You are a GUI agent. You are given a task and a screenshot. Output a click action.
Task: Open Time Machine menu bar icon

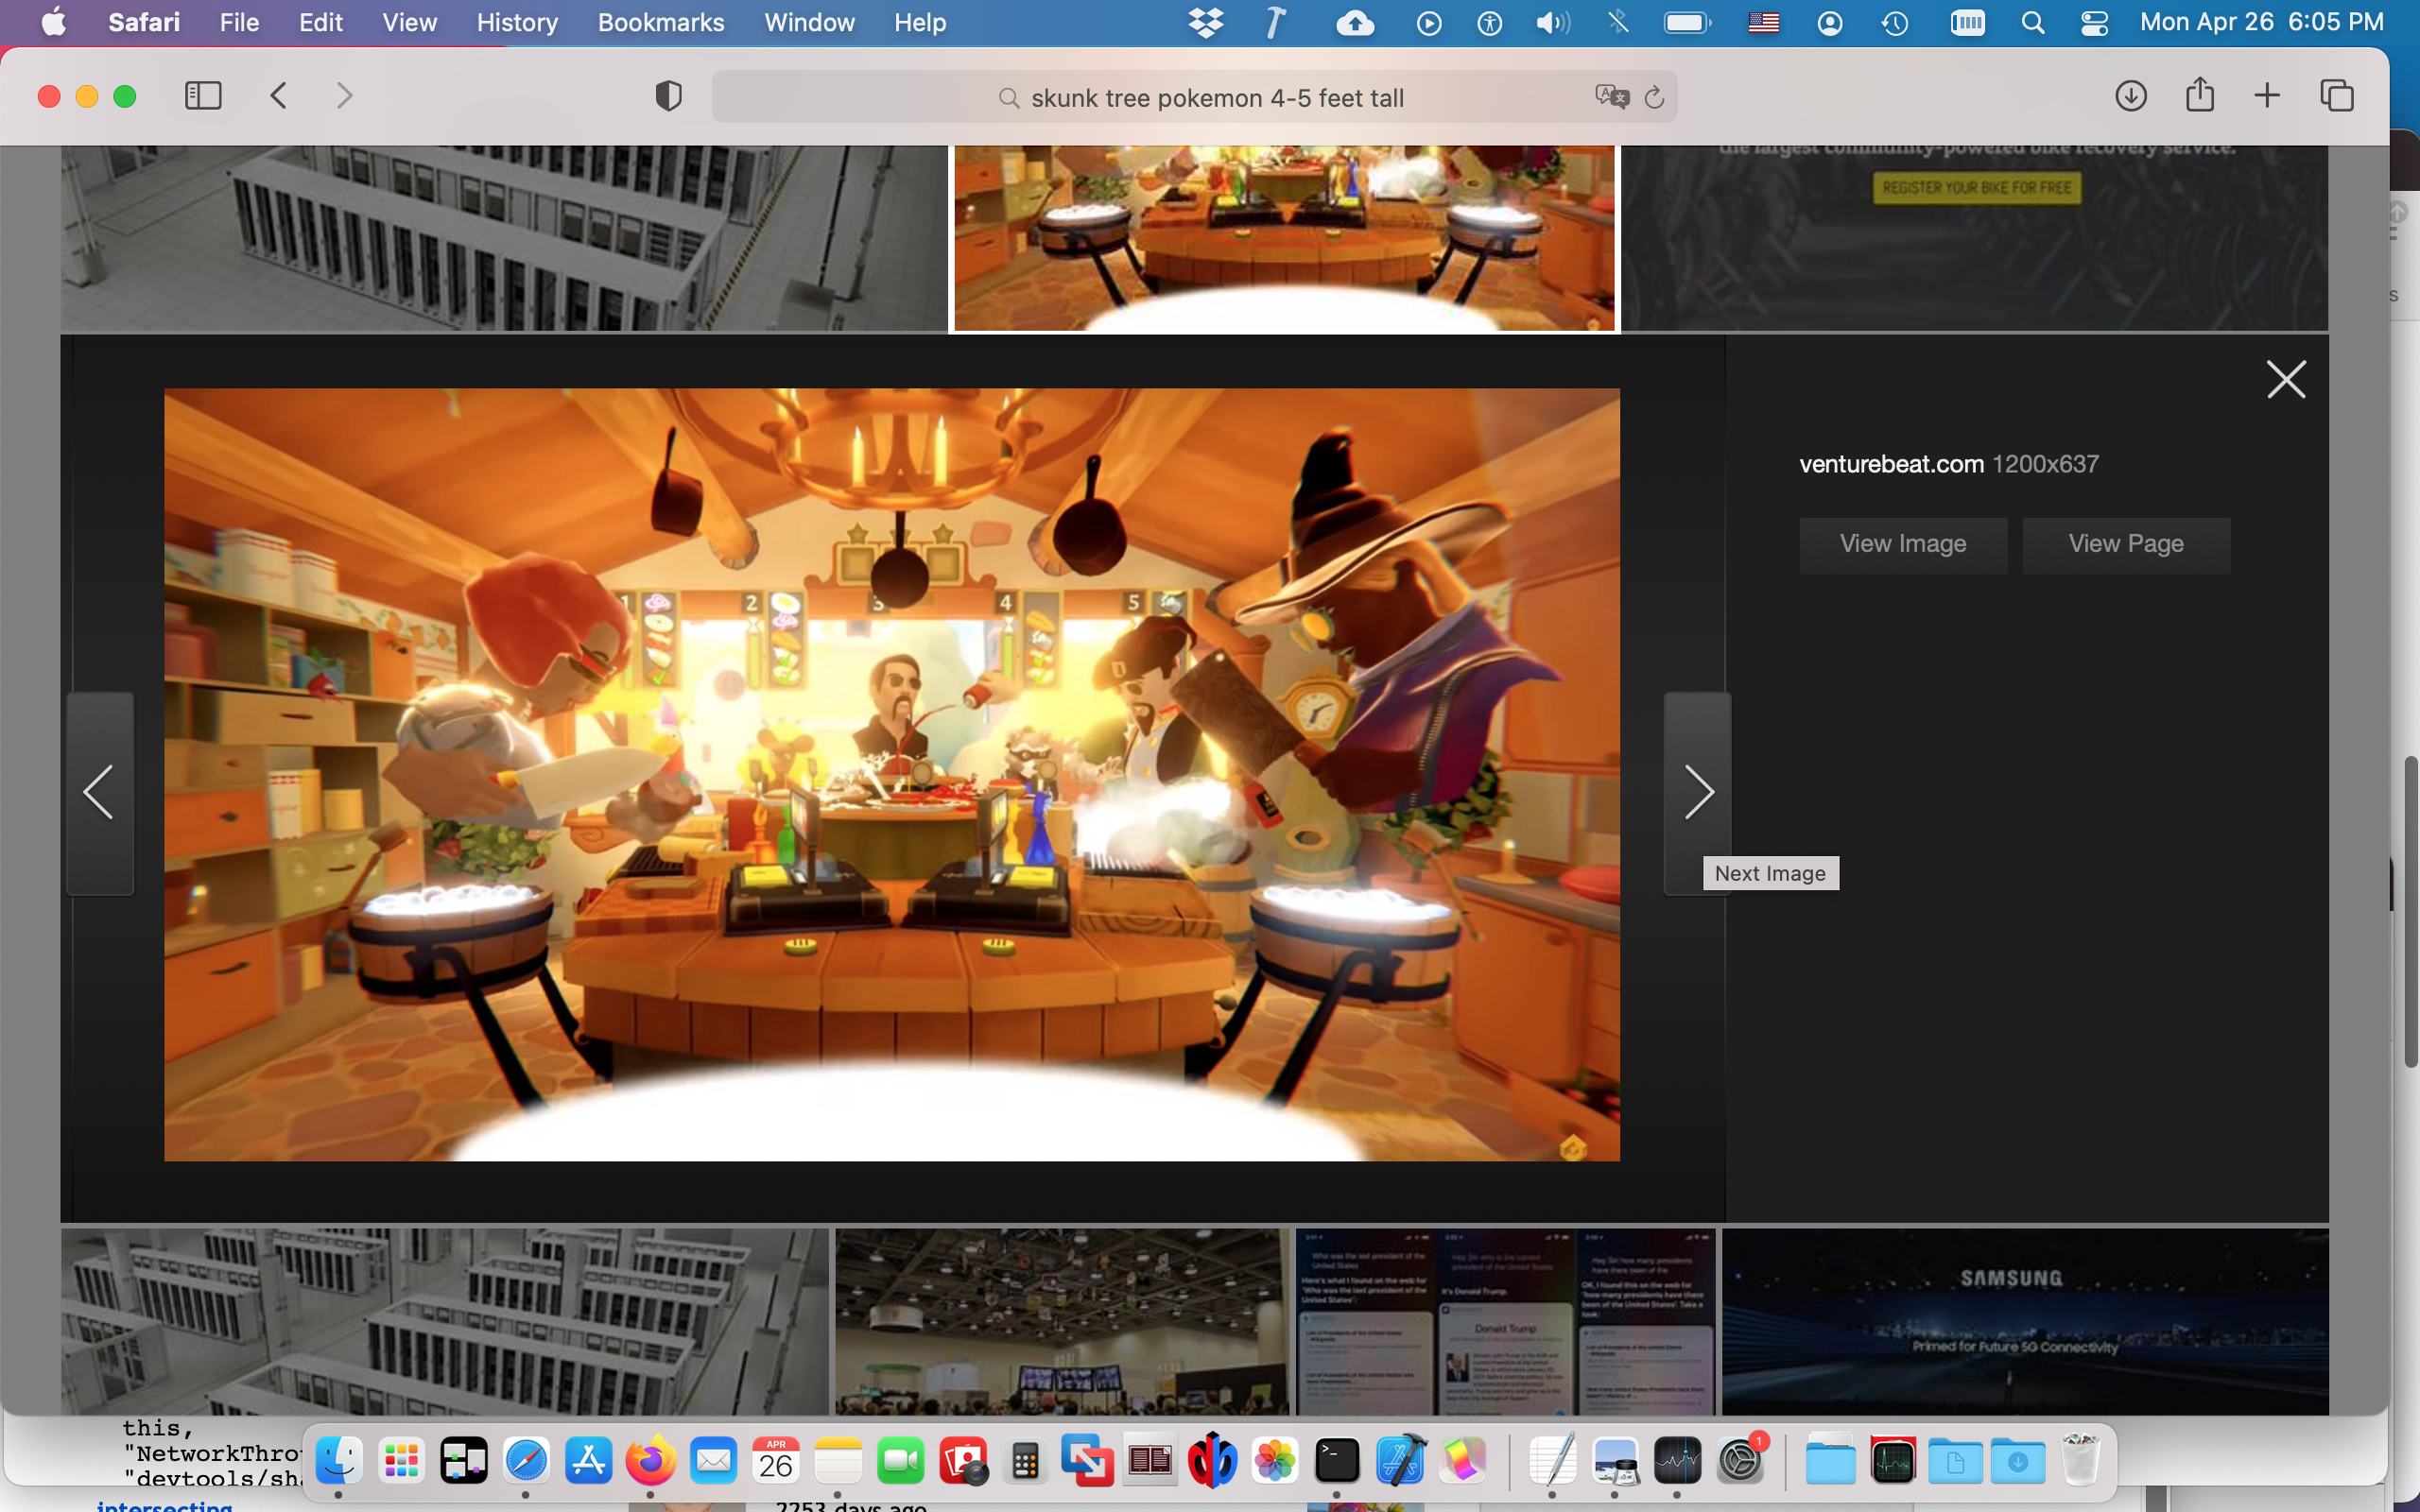click(1895, 22)
